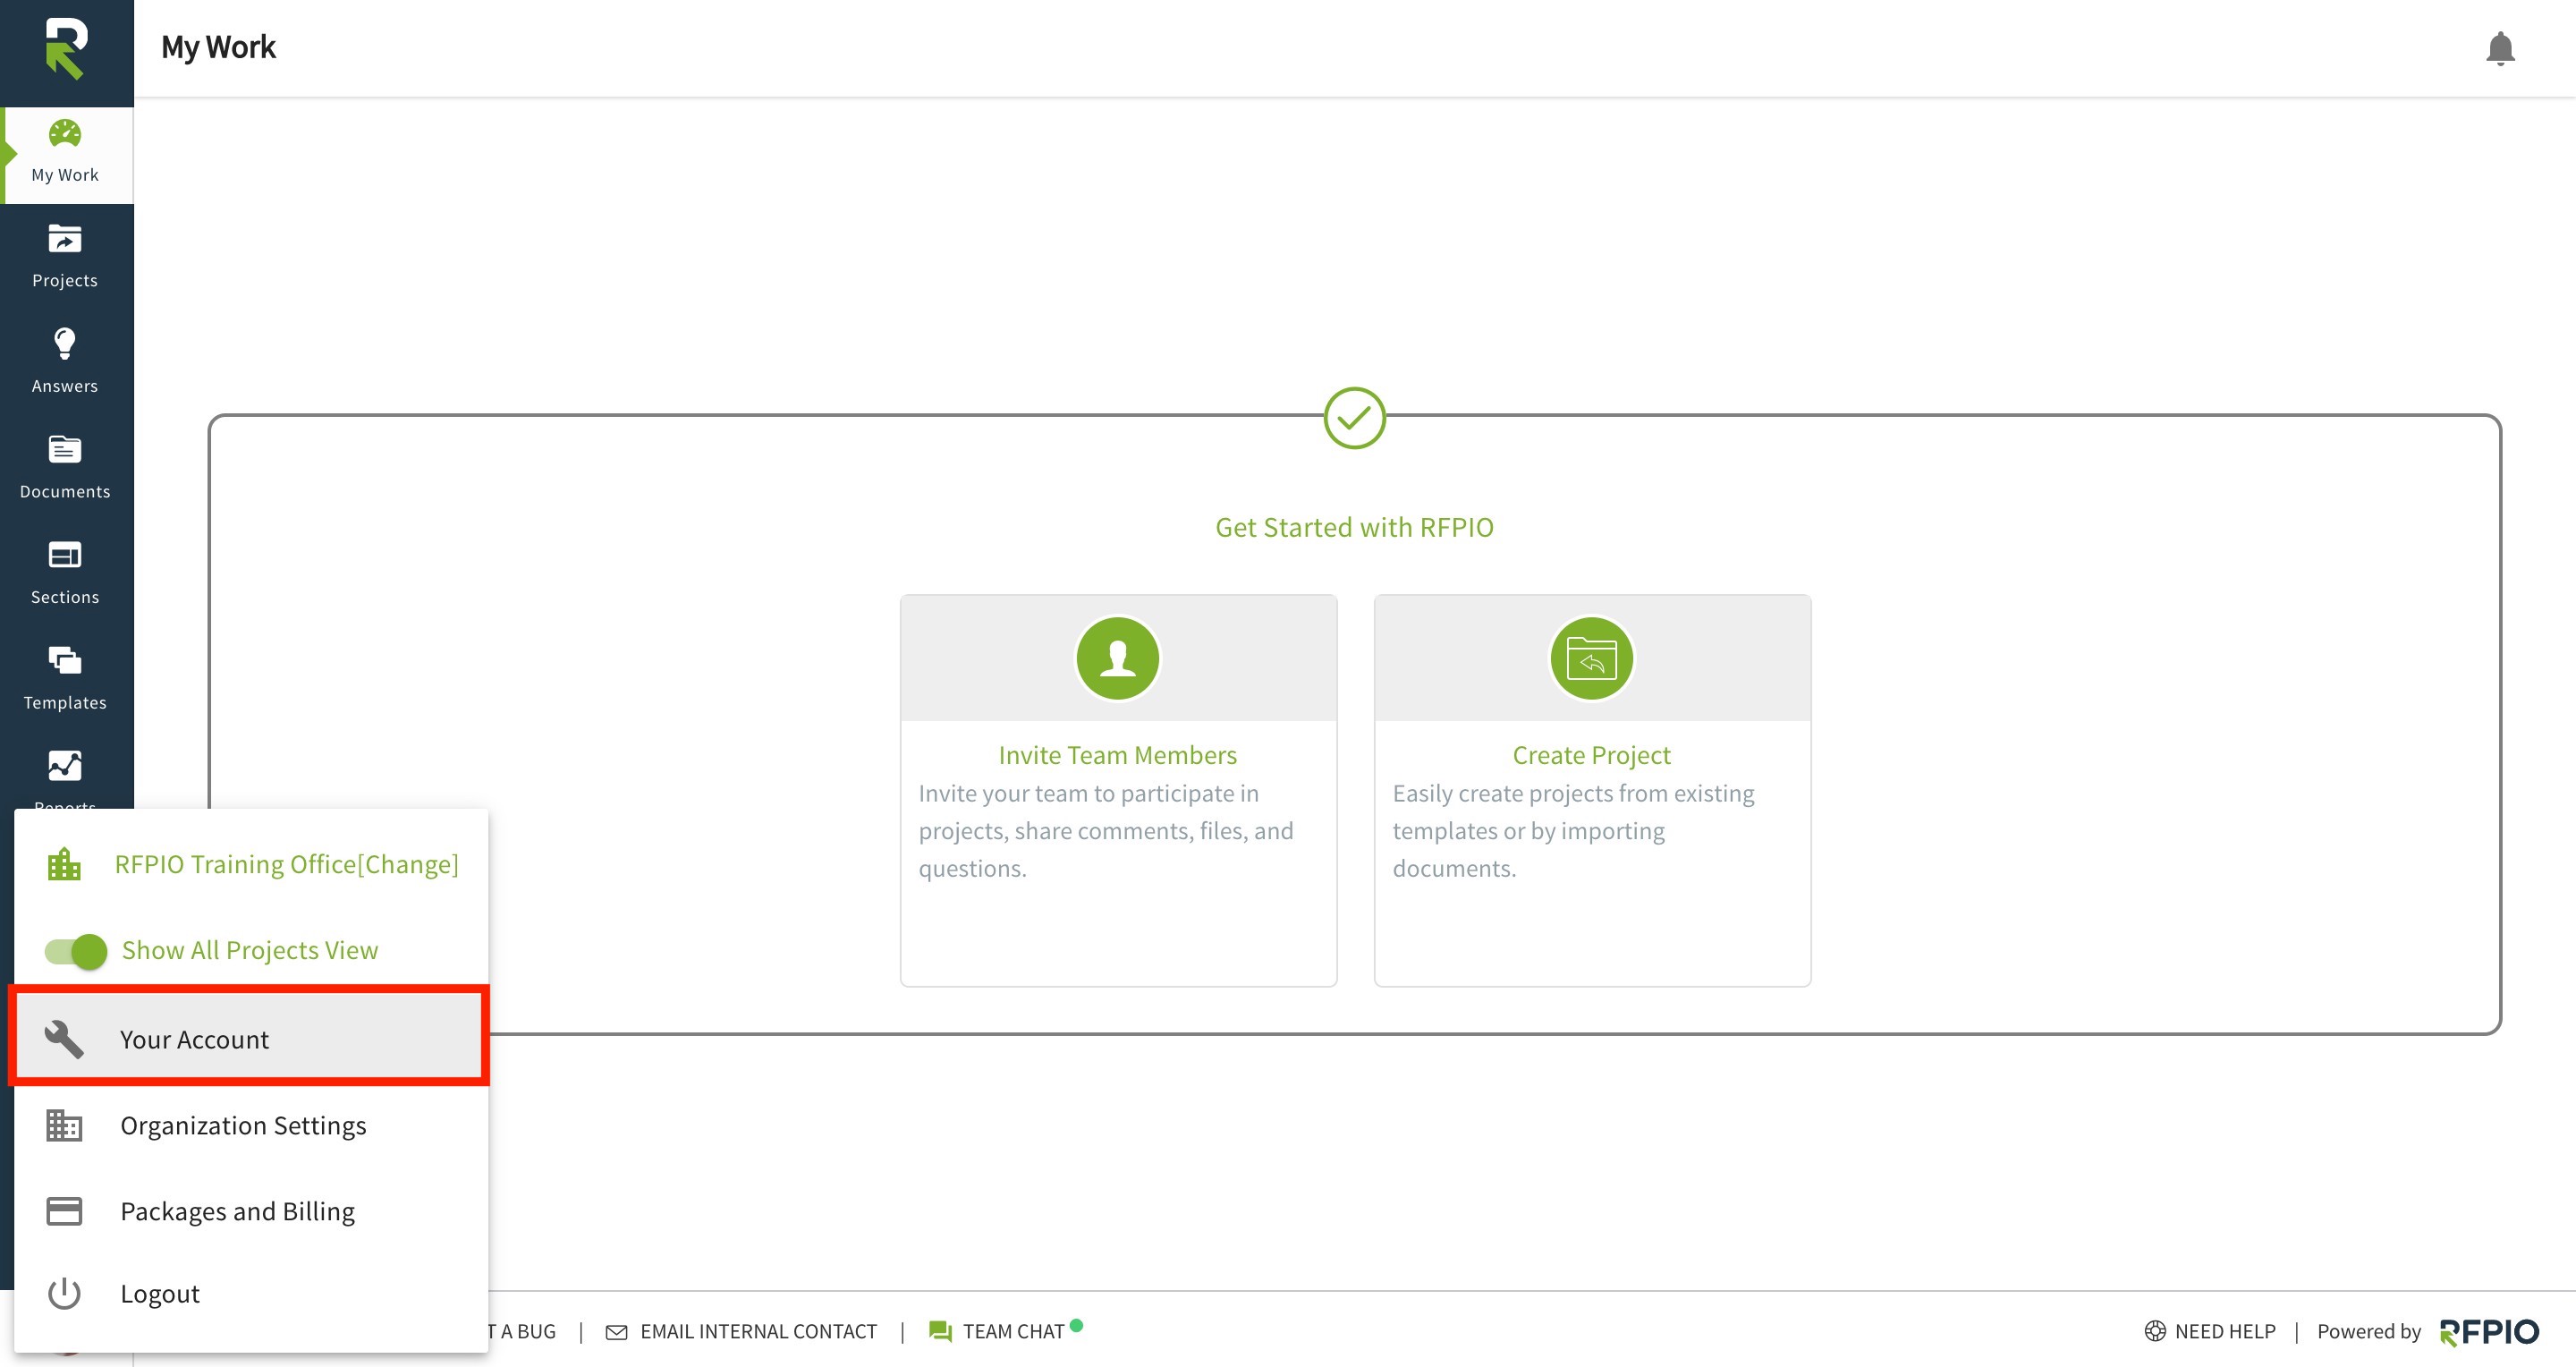
Task: Select Organization Settings menu entry
Action: [251, 1125]
